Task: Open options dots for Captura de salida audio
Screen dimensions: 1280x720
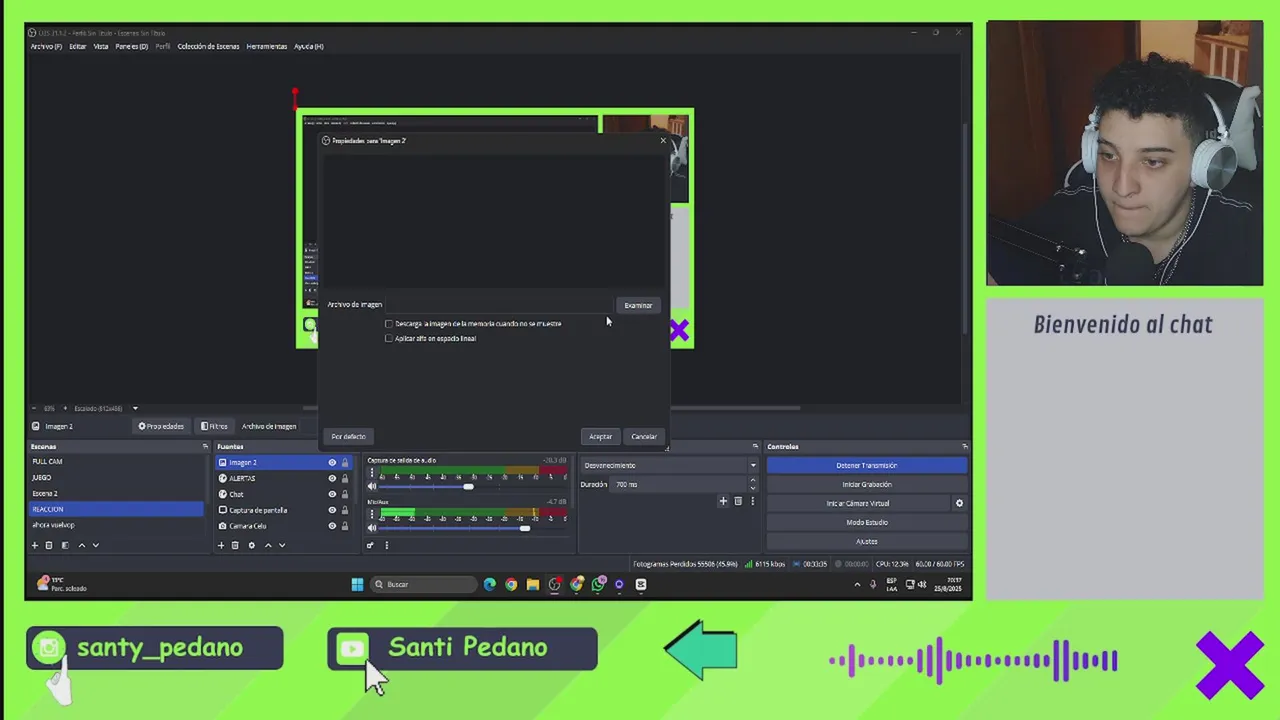Action: pos(372,473)
